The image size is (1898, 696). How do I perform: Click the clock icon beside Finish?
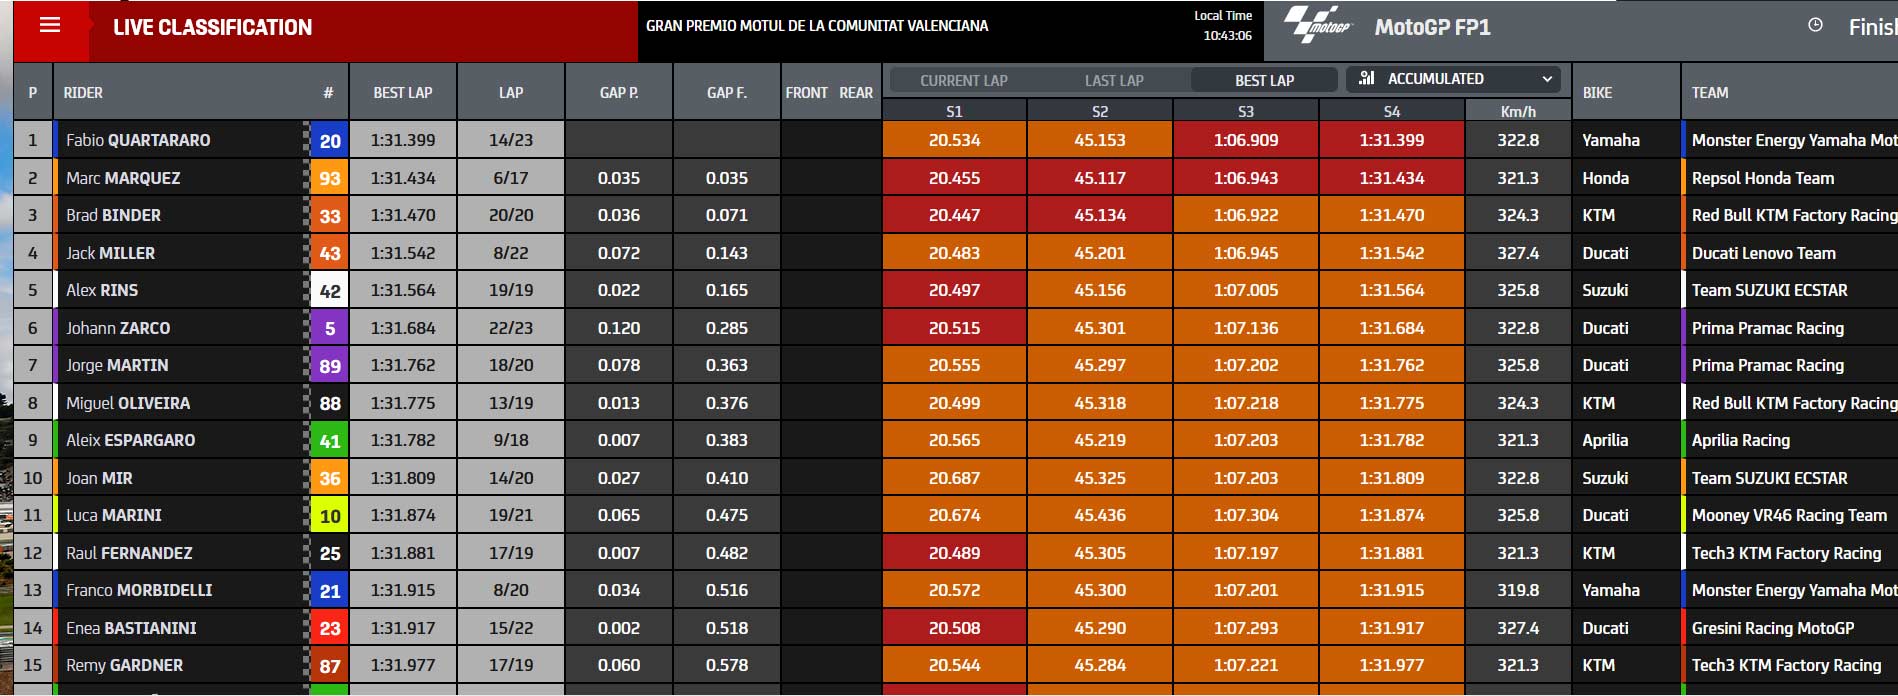[x=1815, y=26]
